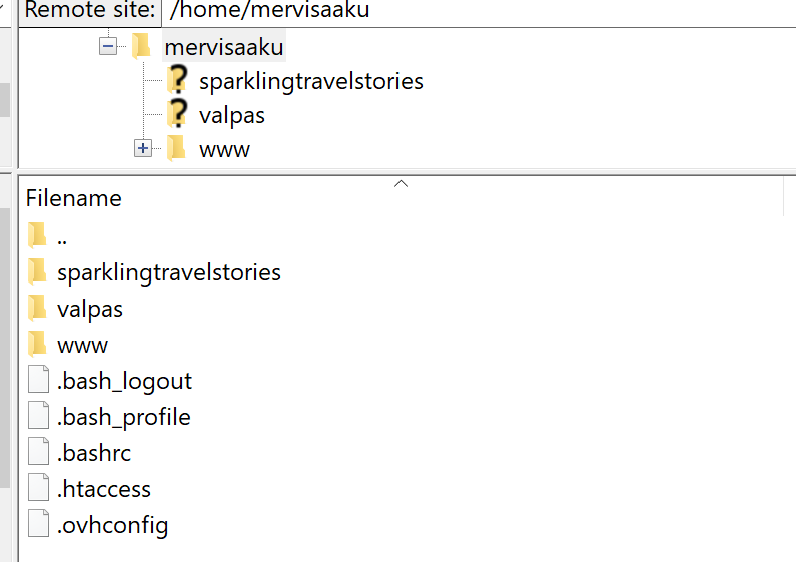Image resolution: width=796 pixels, height=562 pixels.
Task: Select the .bashrc file
Action: (94, 453)
